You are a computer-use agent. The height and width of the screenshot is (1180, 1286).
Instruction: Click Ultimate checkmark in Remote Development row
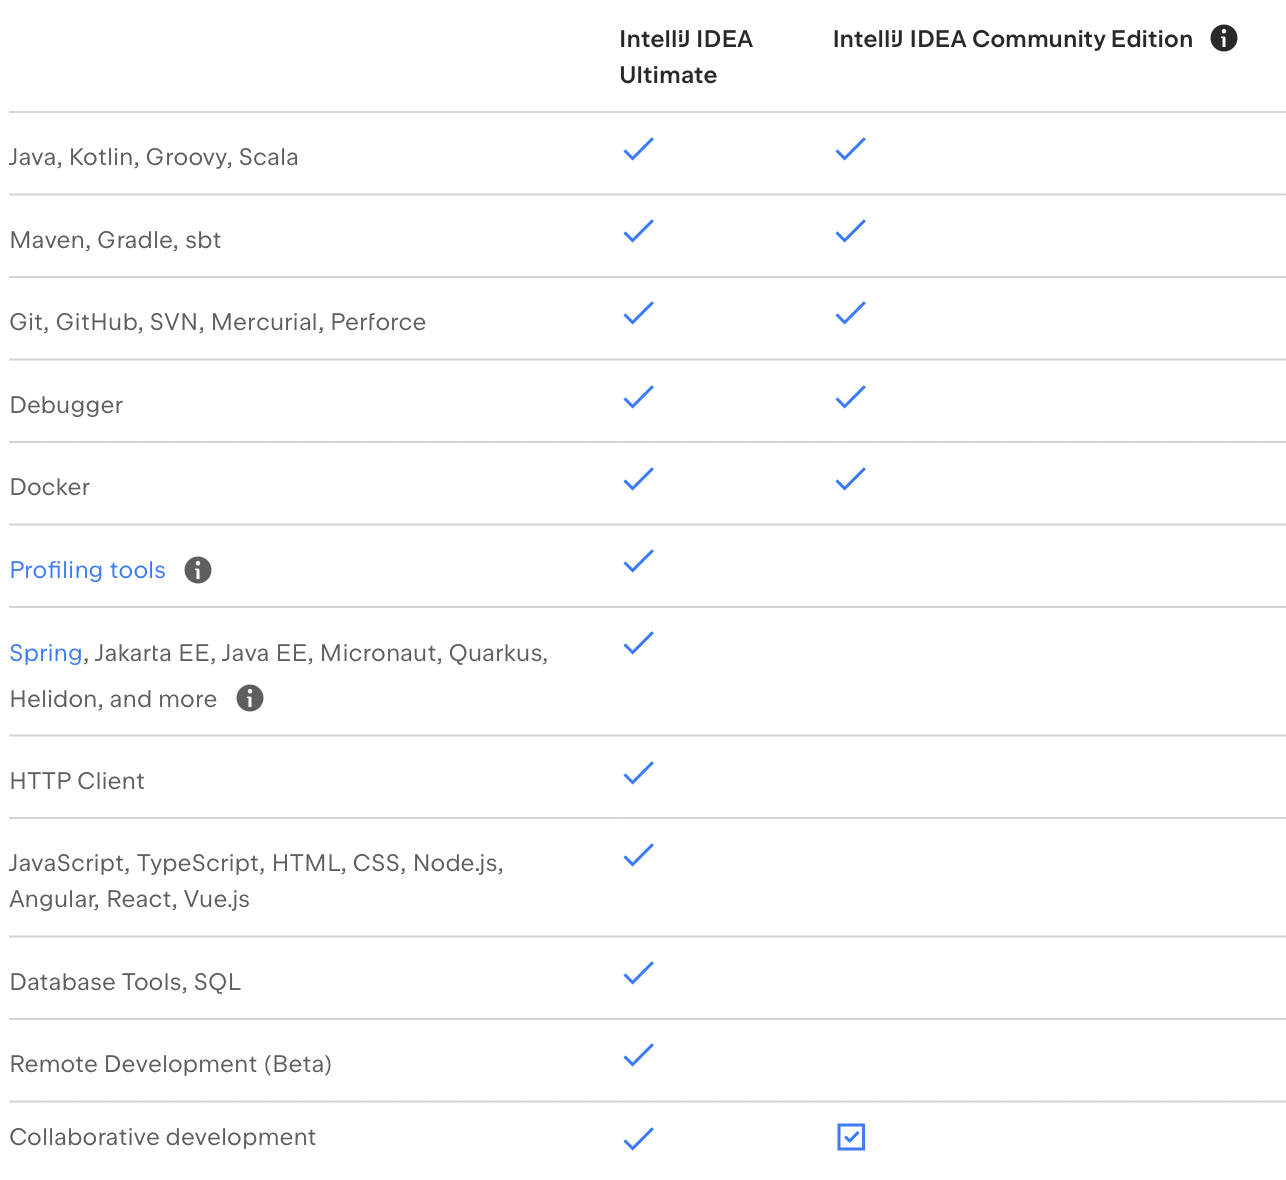[x=639, y=1055]
